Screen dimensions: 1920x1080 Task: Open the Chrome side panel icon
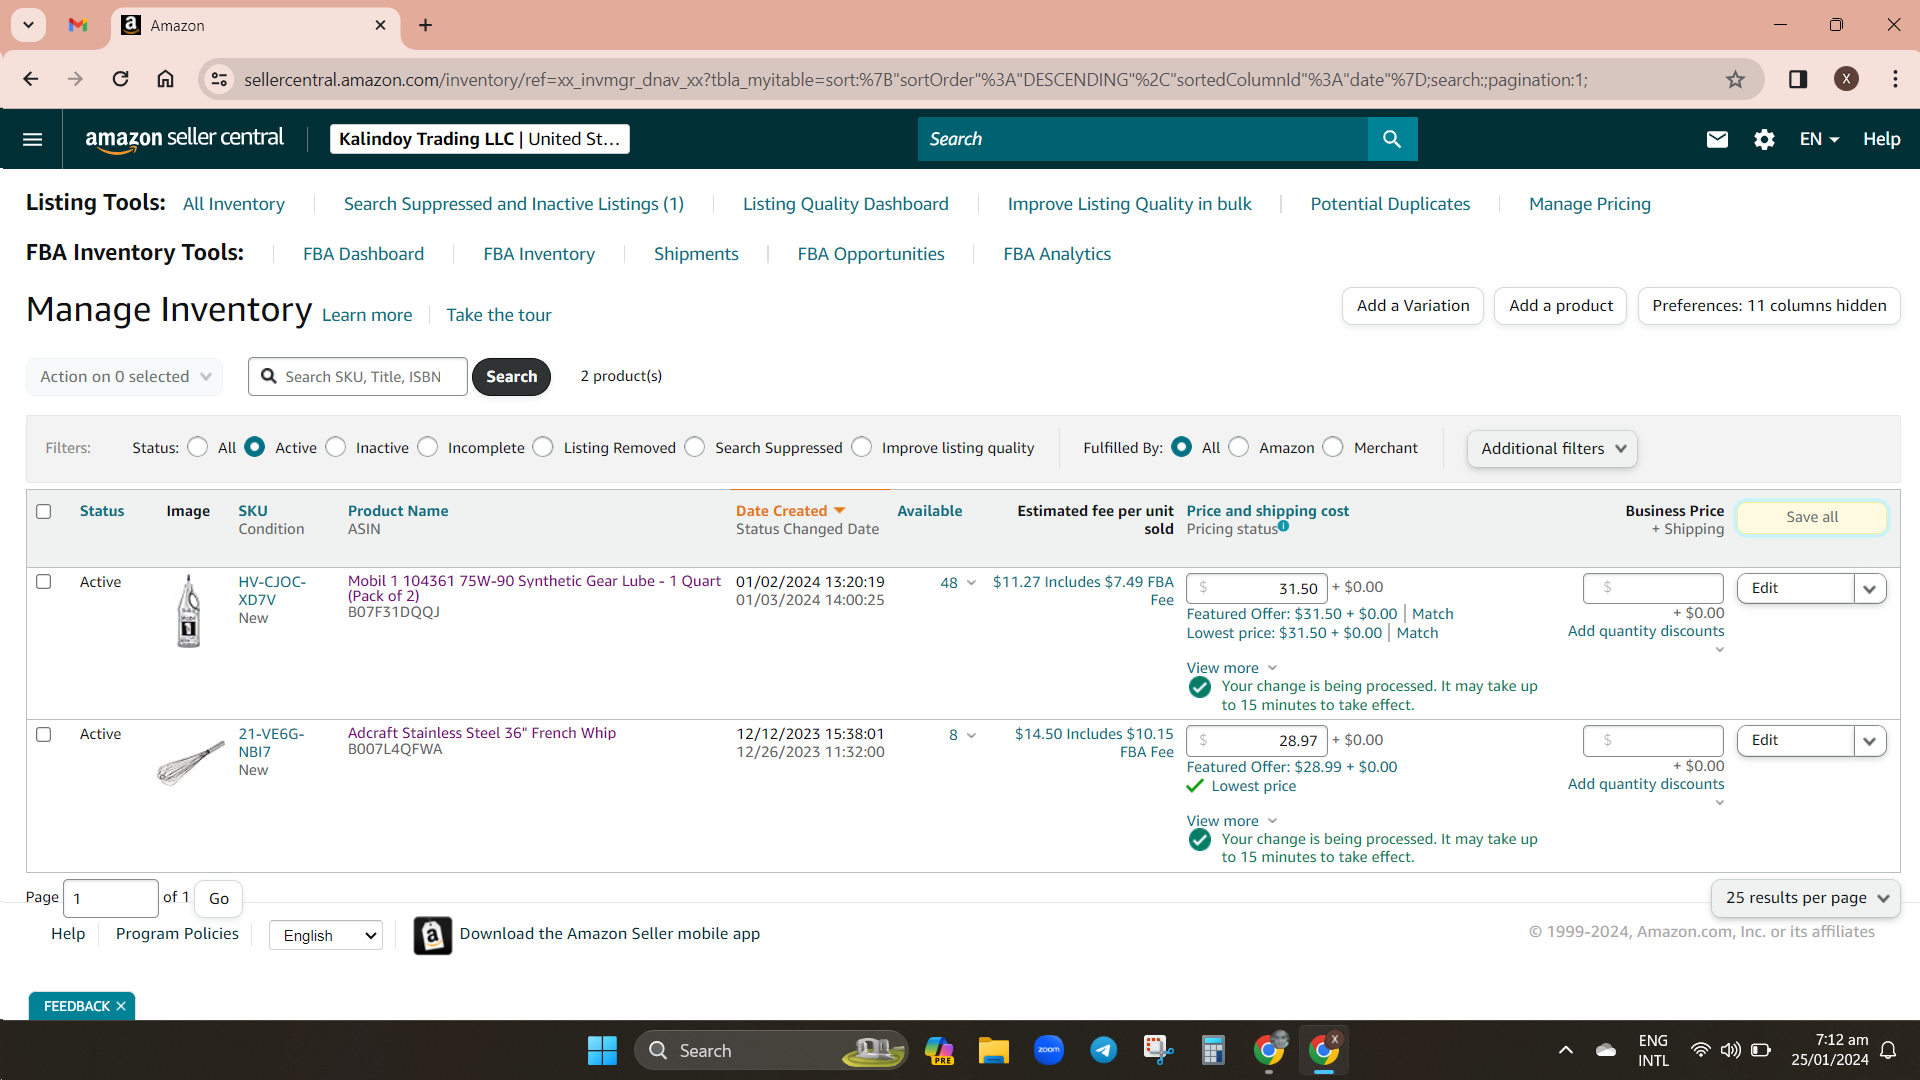[1798, 79]
